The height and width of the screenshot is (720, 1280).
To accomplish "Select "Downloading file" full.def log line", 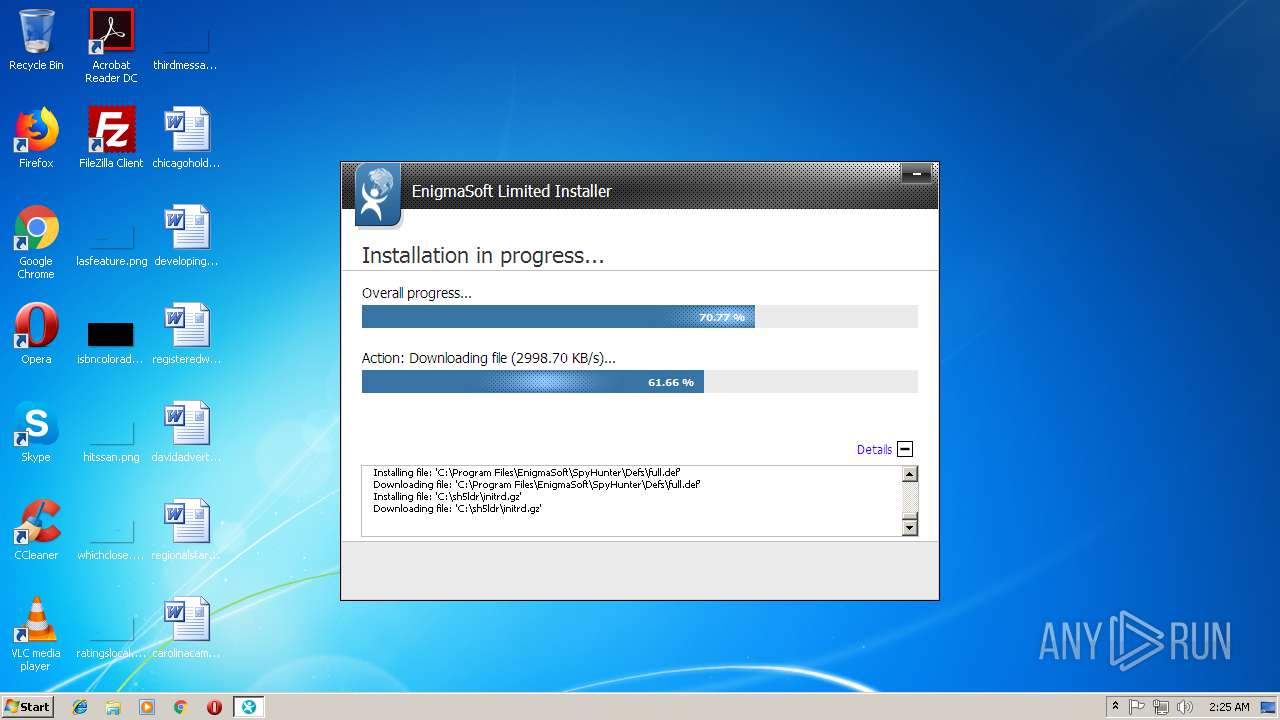I will [536, 485].
